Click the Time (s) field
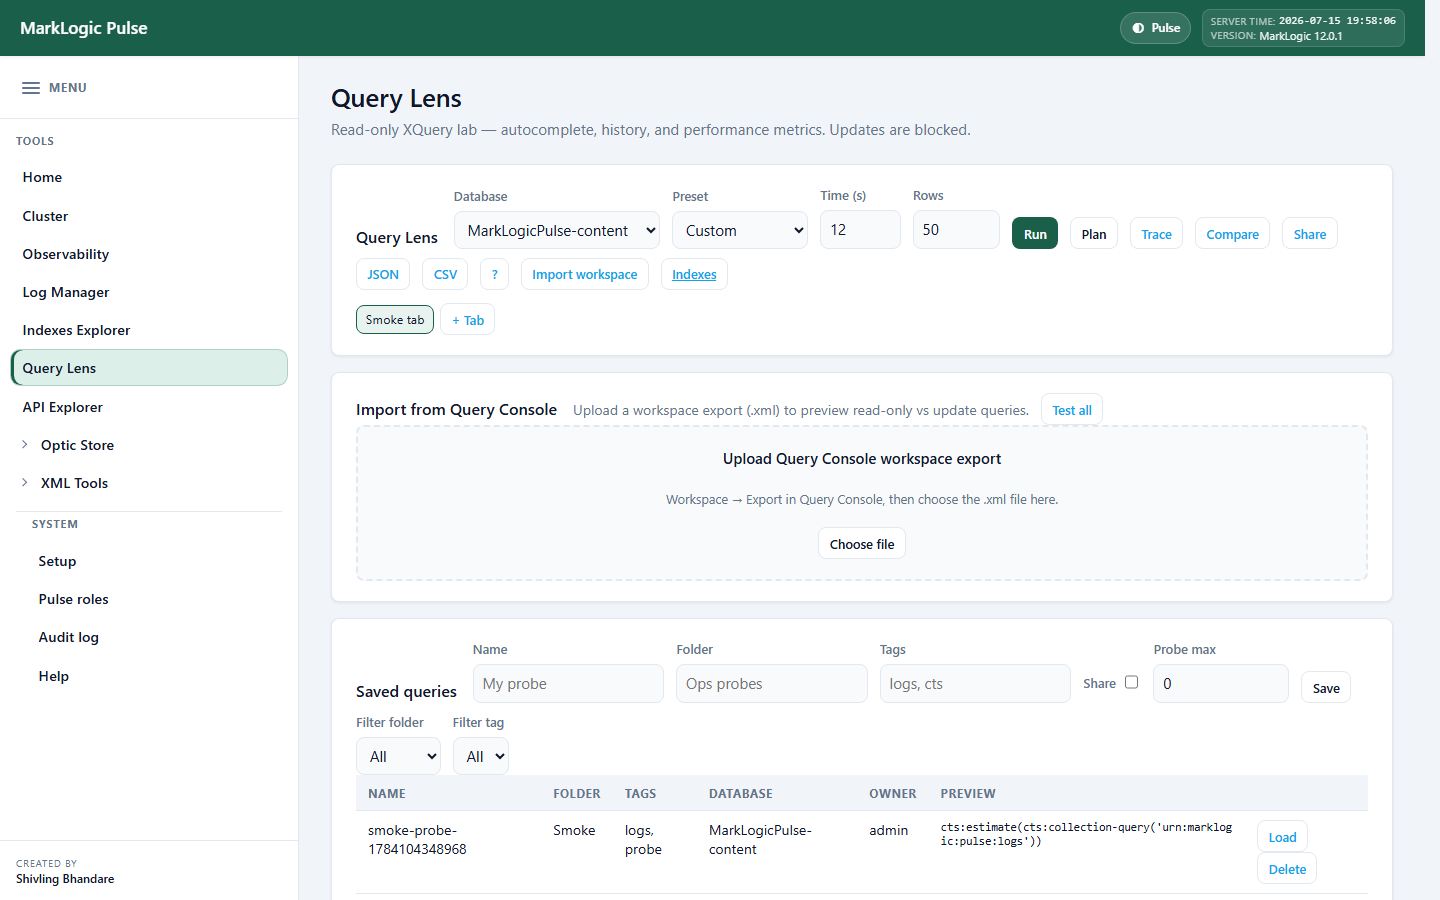Viewport: 1440px width, 900px height. click(860, 230)
